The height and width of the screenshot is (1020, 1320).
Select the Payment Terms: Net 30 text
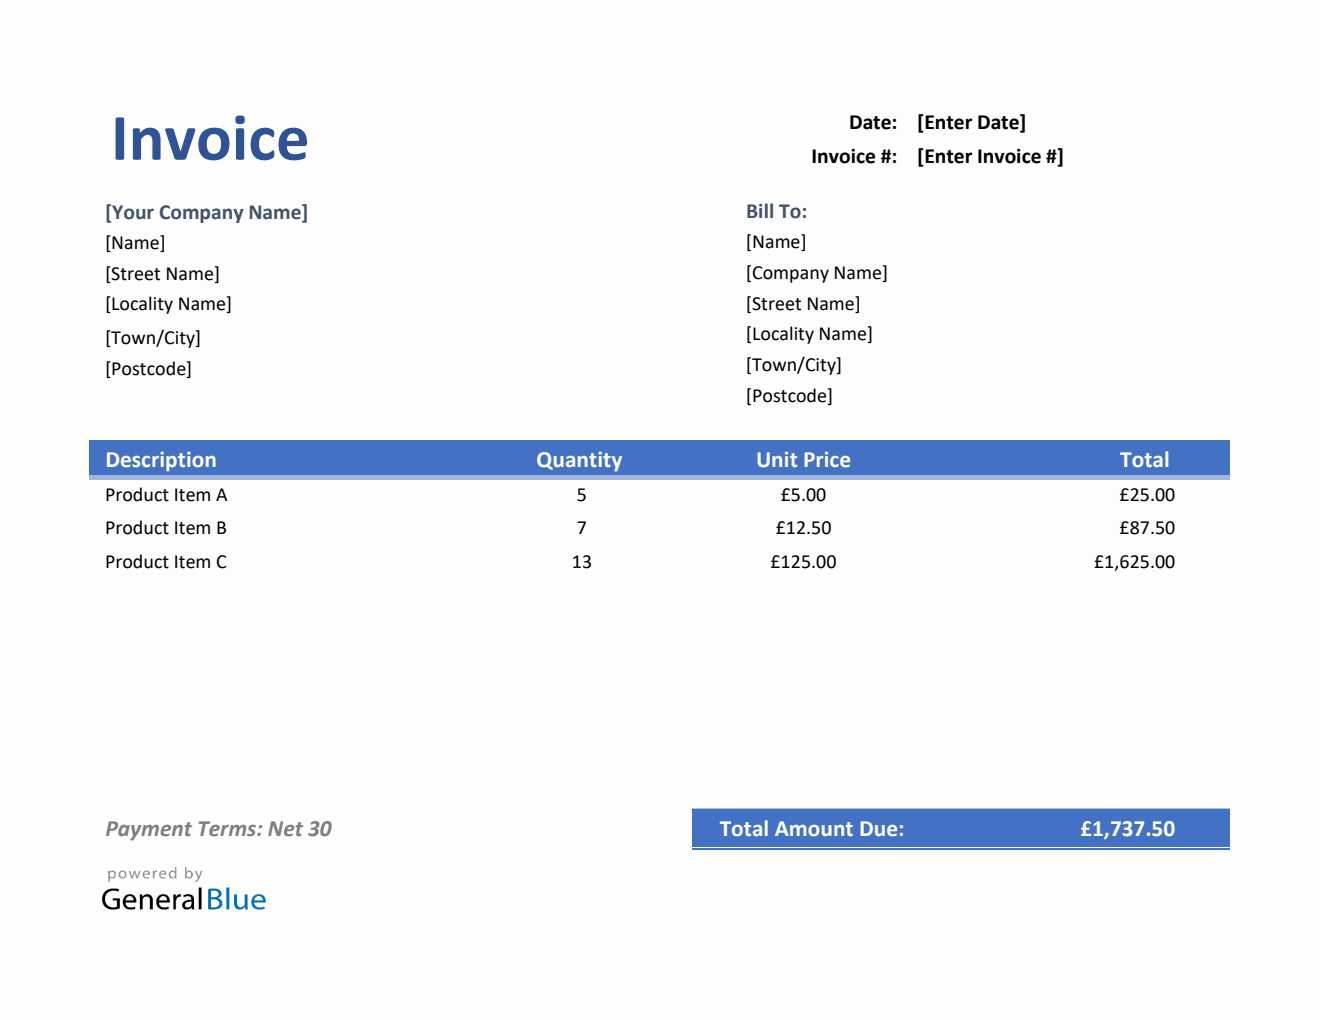[x=218, y=829]
